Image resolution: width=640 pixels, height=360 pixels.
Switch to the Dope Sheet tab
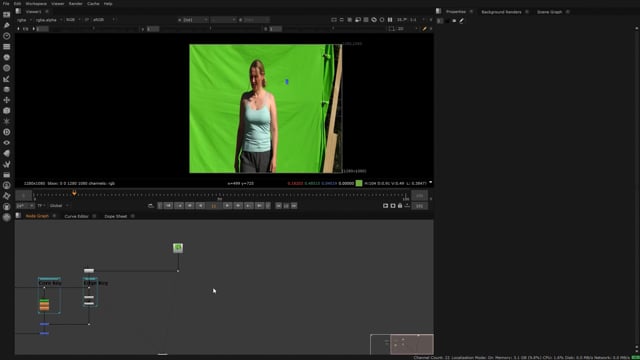point(116,216)
